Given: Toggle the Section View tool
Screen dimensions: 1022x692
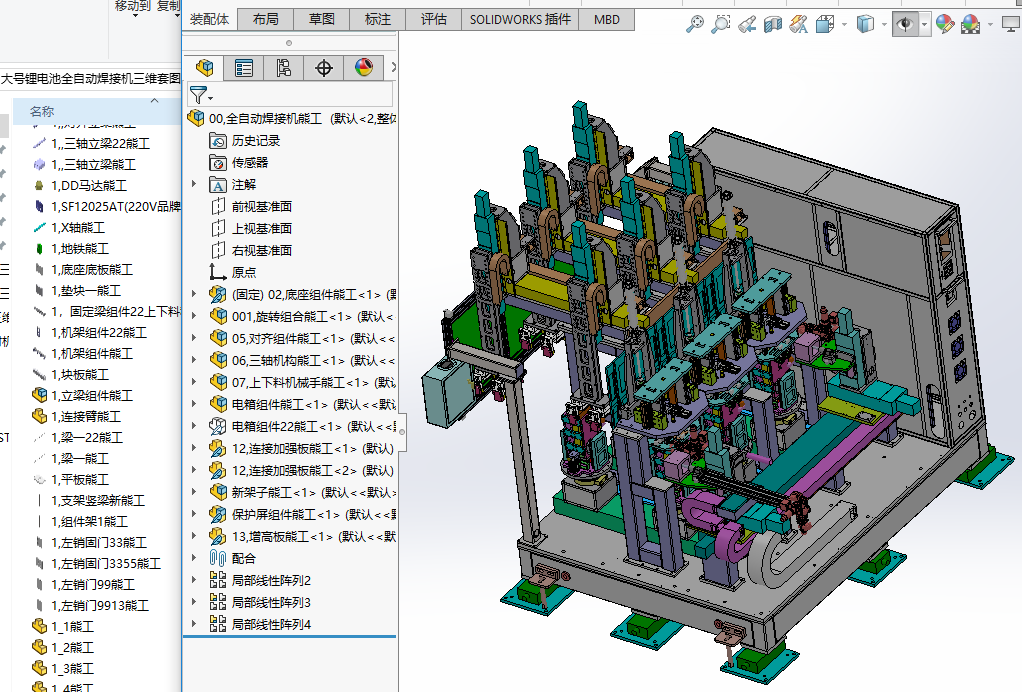Looking at the screenshot, I should (x=772, y=25).
